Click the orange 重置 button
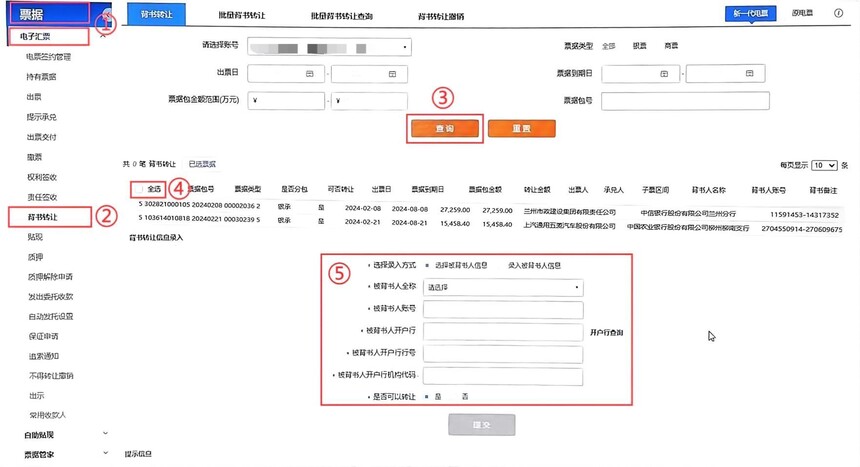860x467 pixels. click(522, 128)
